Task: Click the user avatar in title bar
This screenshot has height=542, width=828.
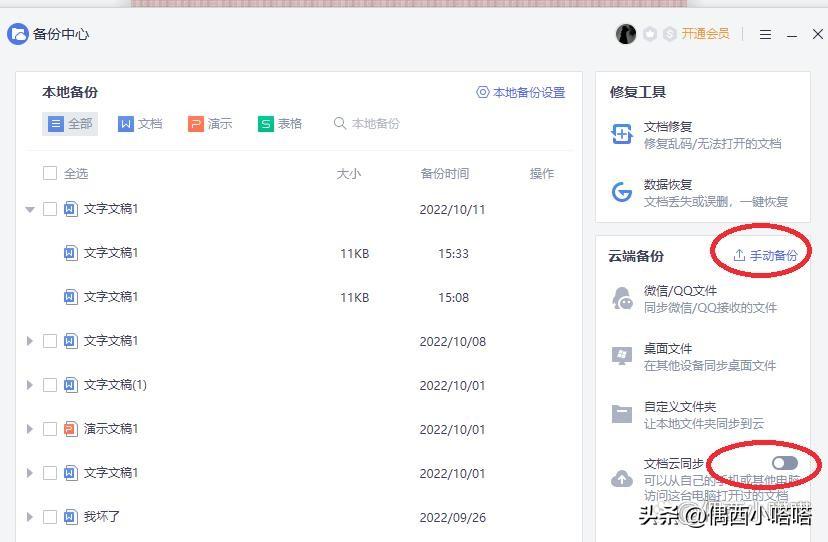Action: click(626, 34)
